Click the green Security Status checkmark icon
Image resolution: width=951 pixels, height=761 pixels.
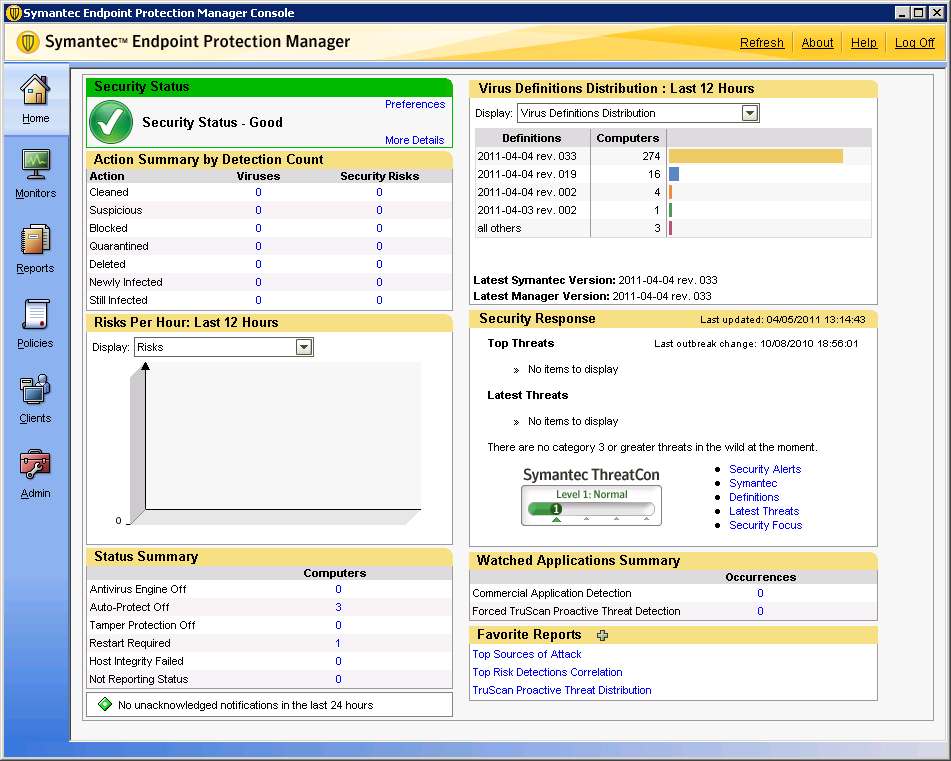111,123
